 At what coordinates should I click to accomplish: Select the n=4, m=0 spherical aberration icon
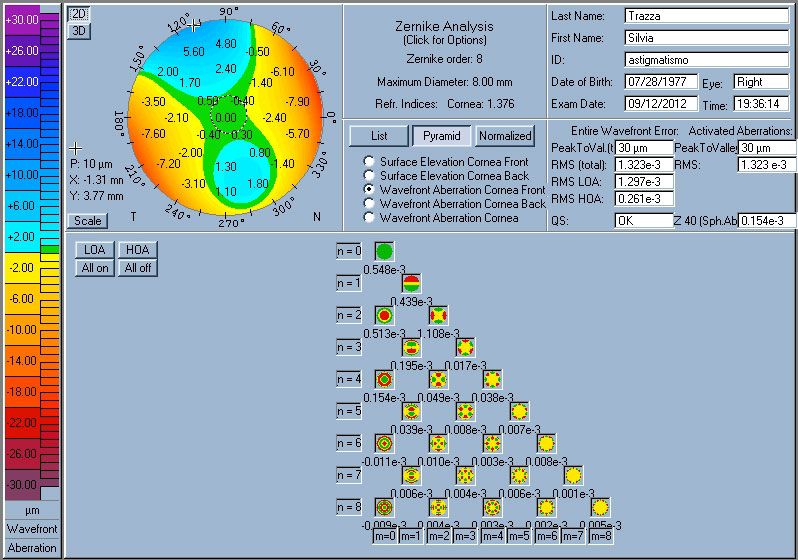point(384,379)
